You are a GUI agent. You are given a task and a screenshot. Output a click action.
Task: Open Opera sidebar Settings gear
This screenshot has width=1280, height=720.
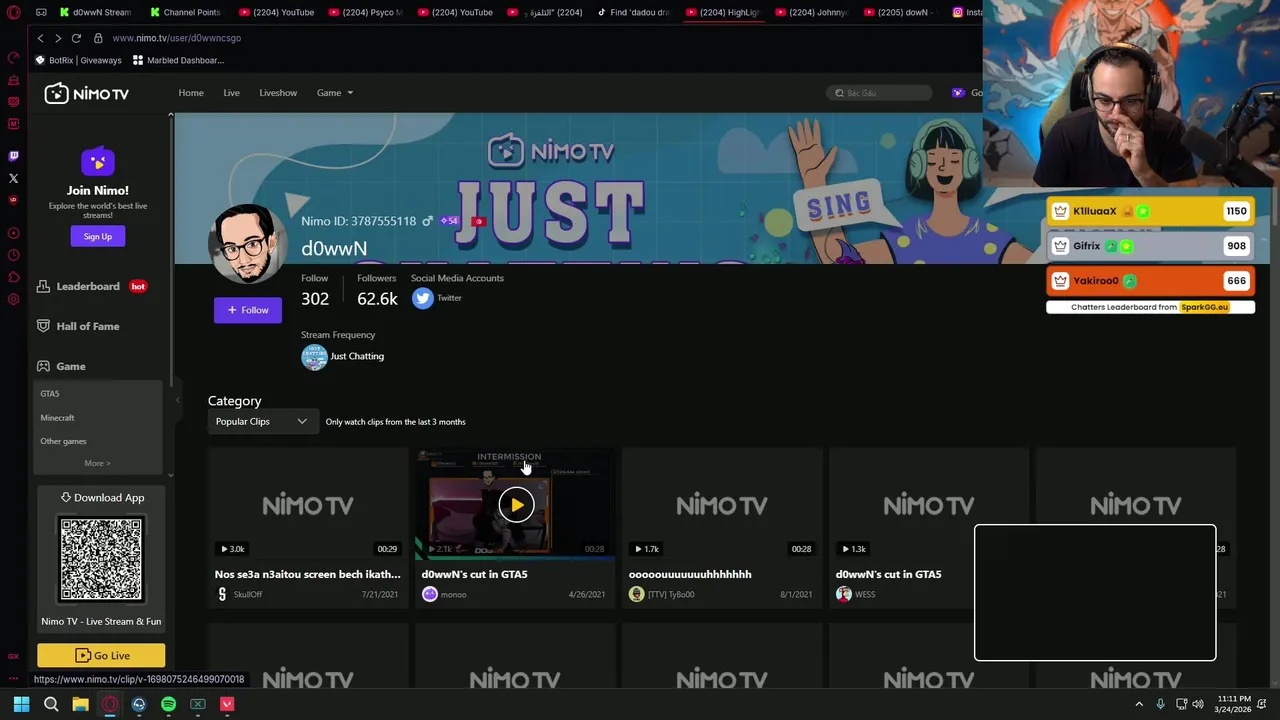13,299
